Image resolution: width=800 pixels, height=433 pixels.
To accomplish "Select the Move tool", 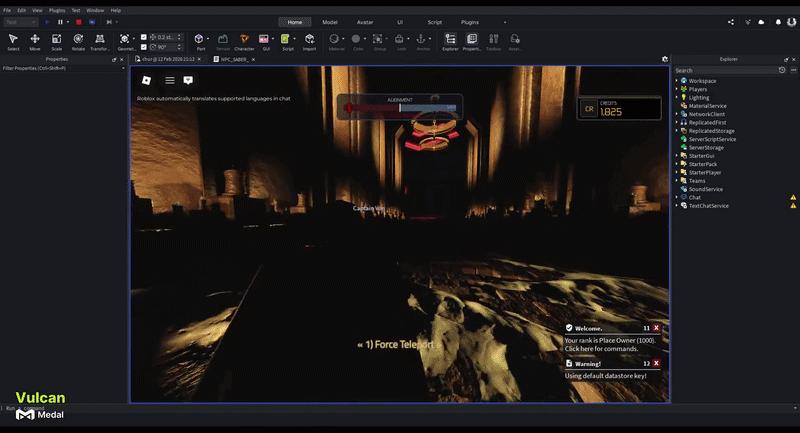I will coord(35,41).
